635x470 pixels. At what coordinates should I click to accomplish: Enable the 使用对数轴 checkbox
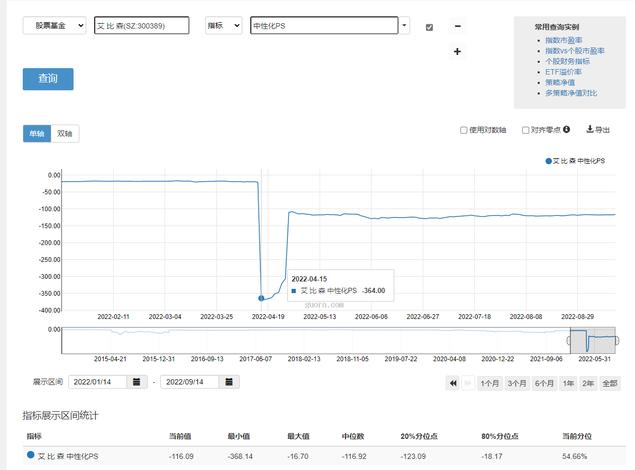click(464, 130)
